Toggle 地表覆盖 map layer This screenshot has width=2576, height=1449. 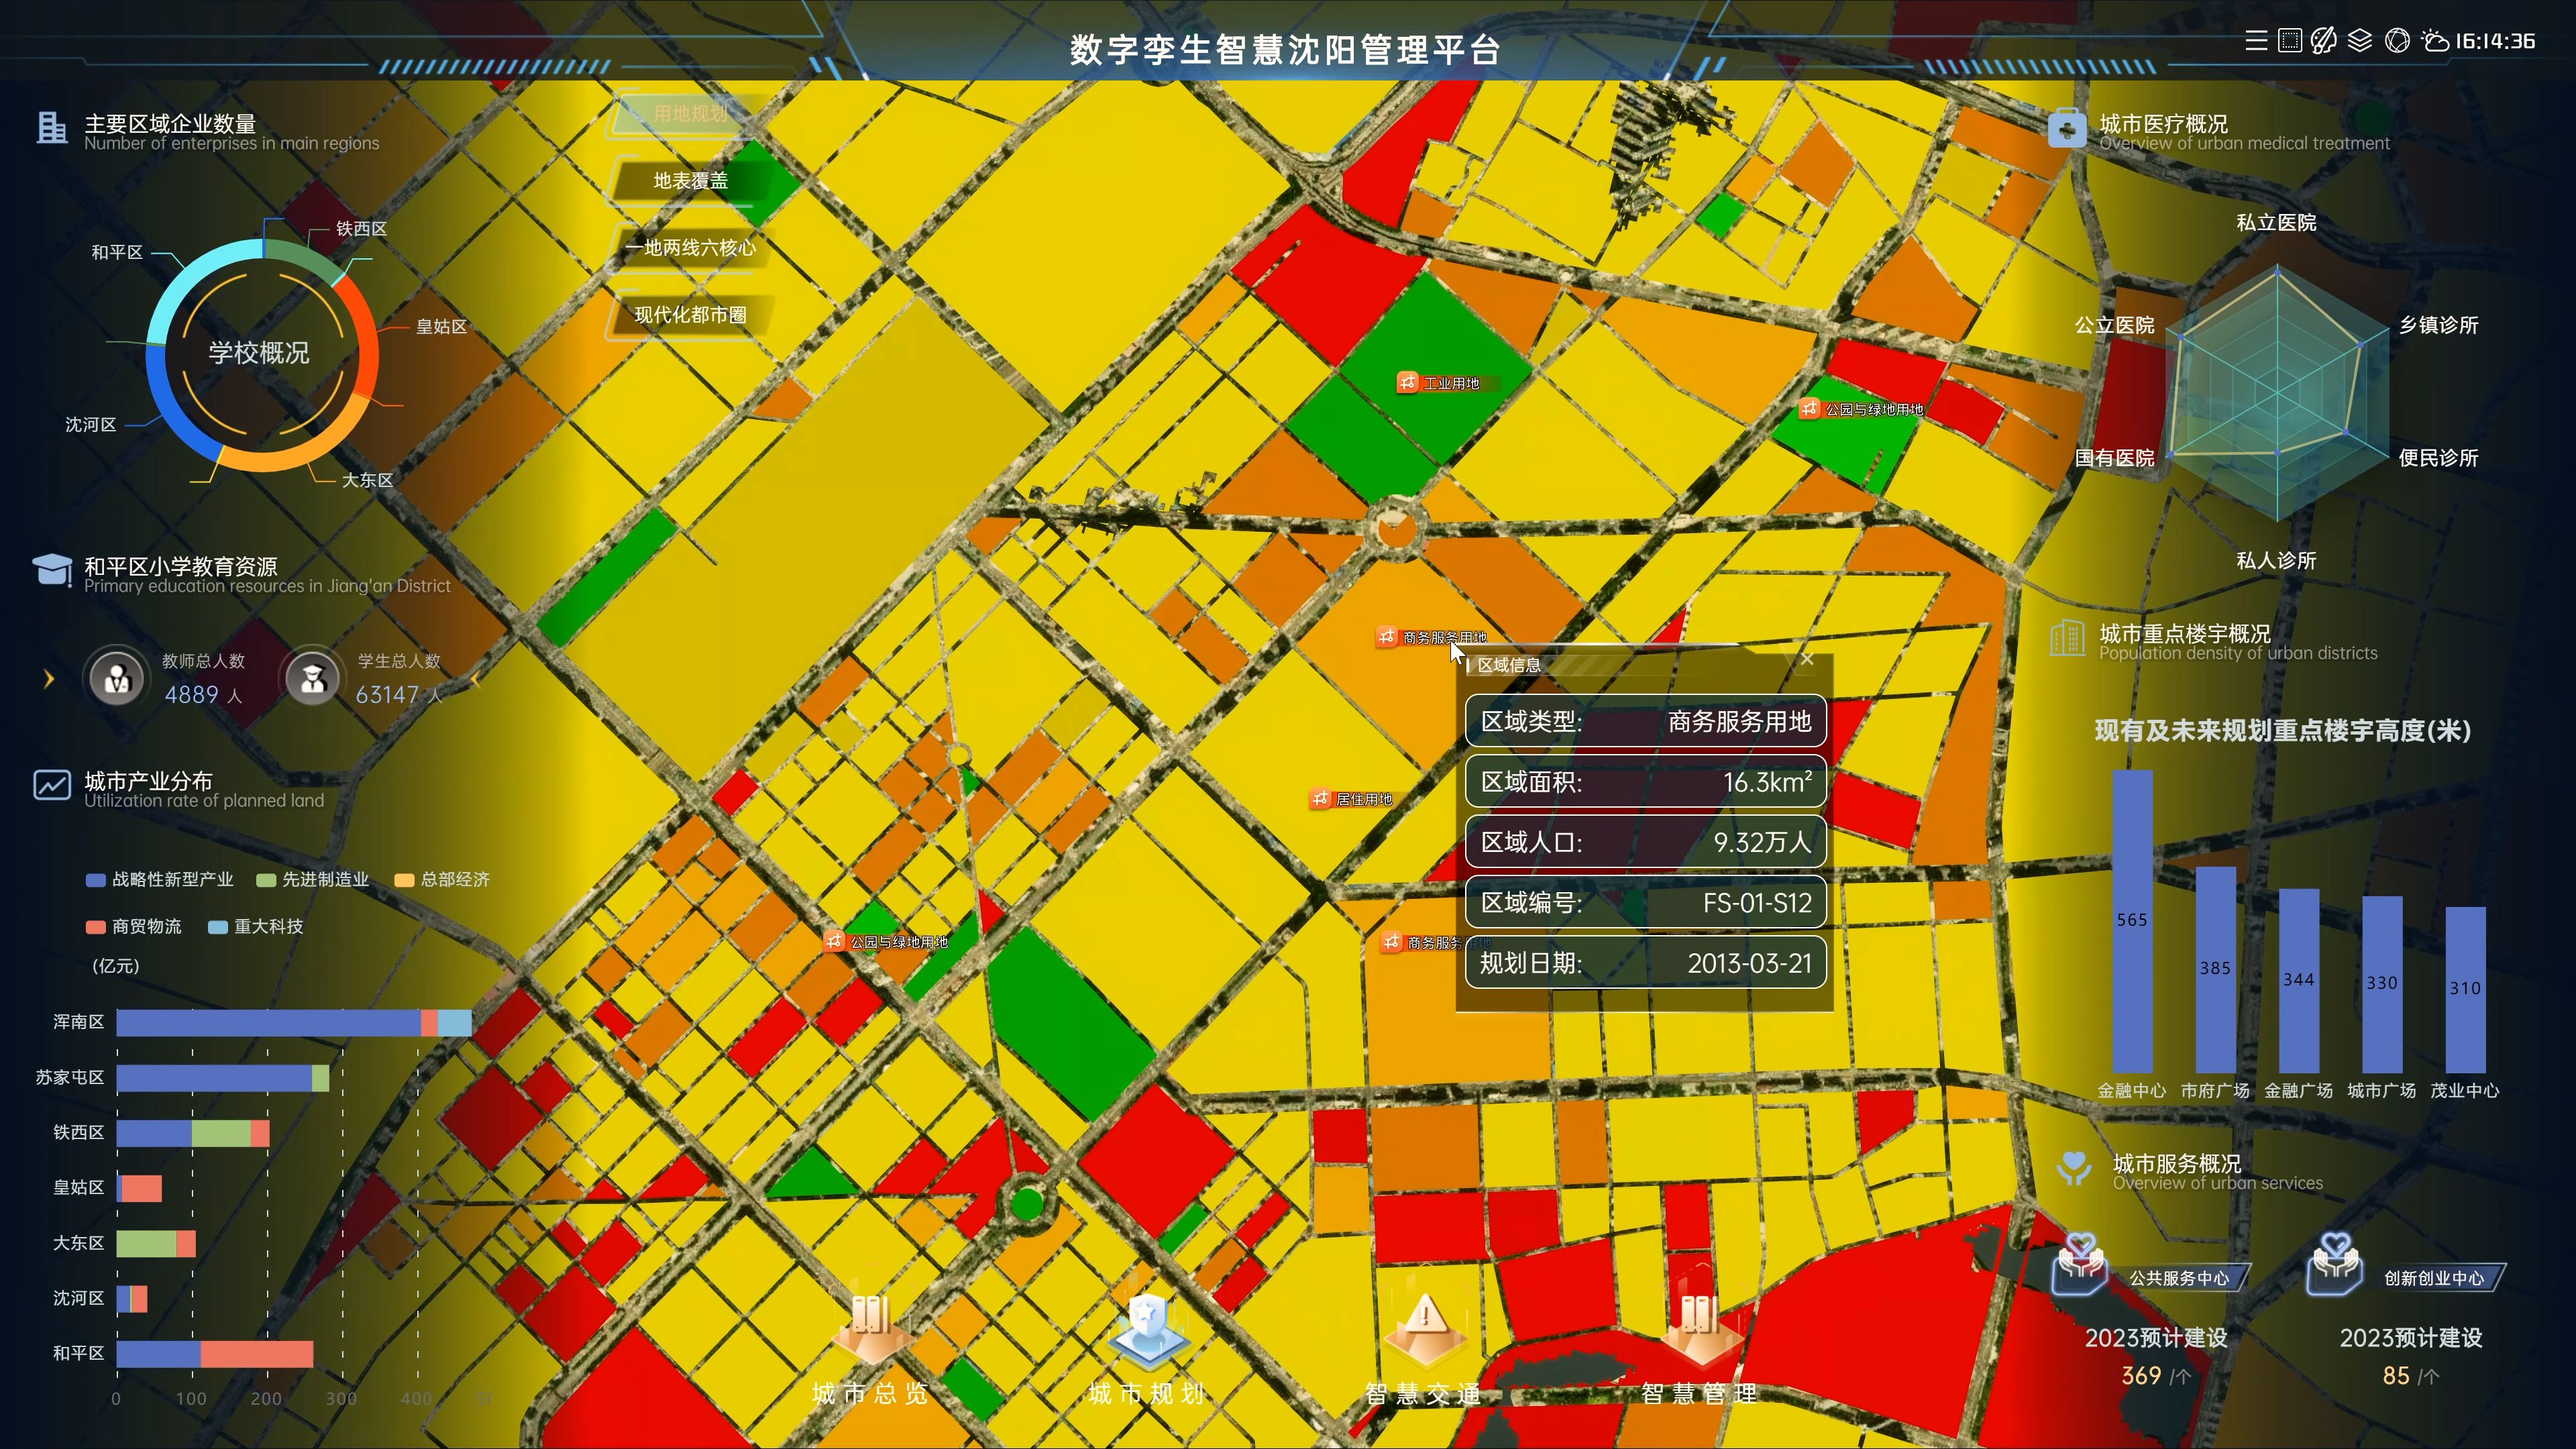click(x=690, y=181)
